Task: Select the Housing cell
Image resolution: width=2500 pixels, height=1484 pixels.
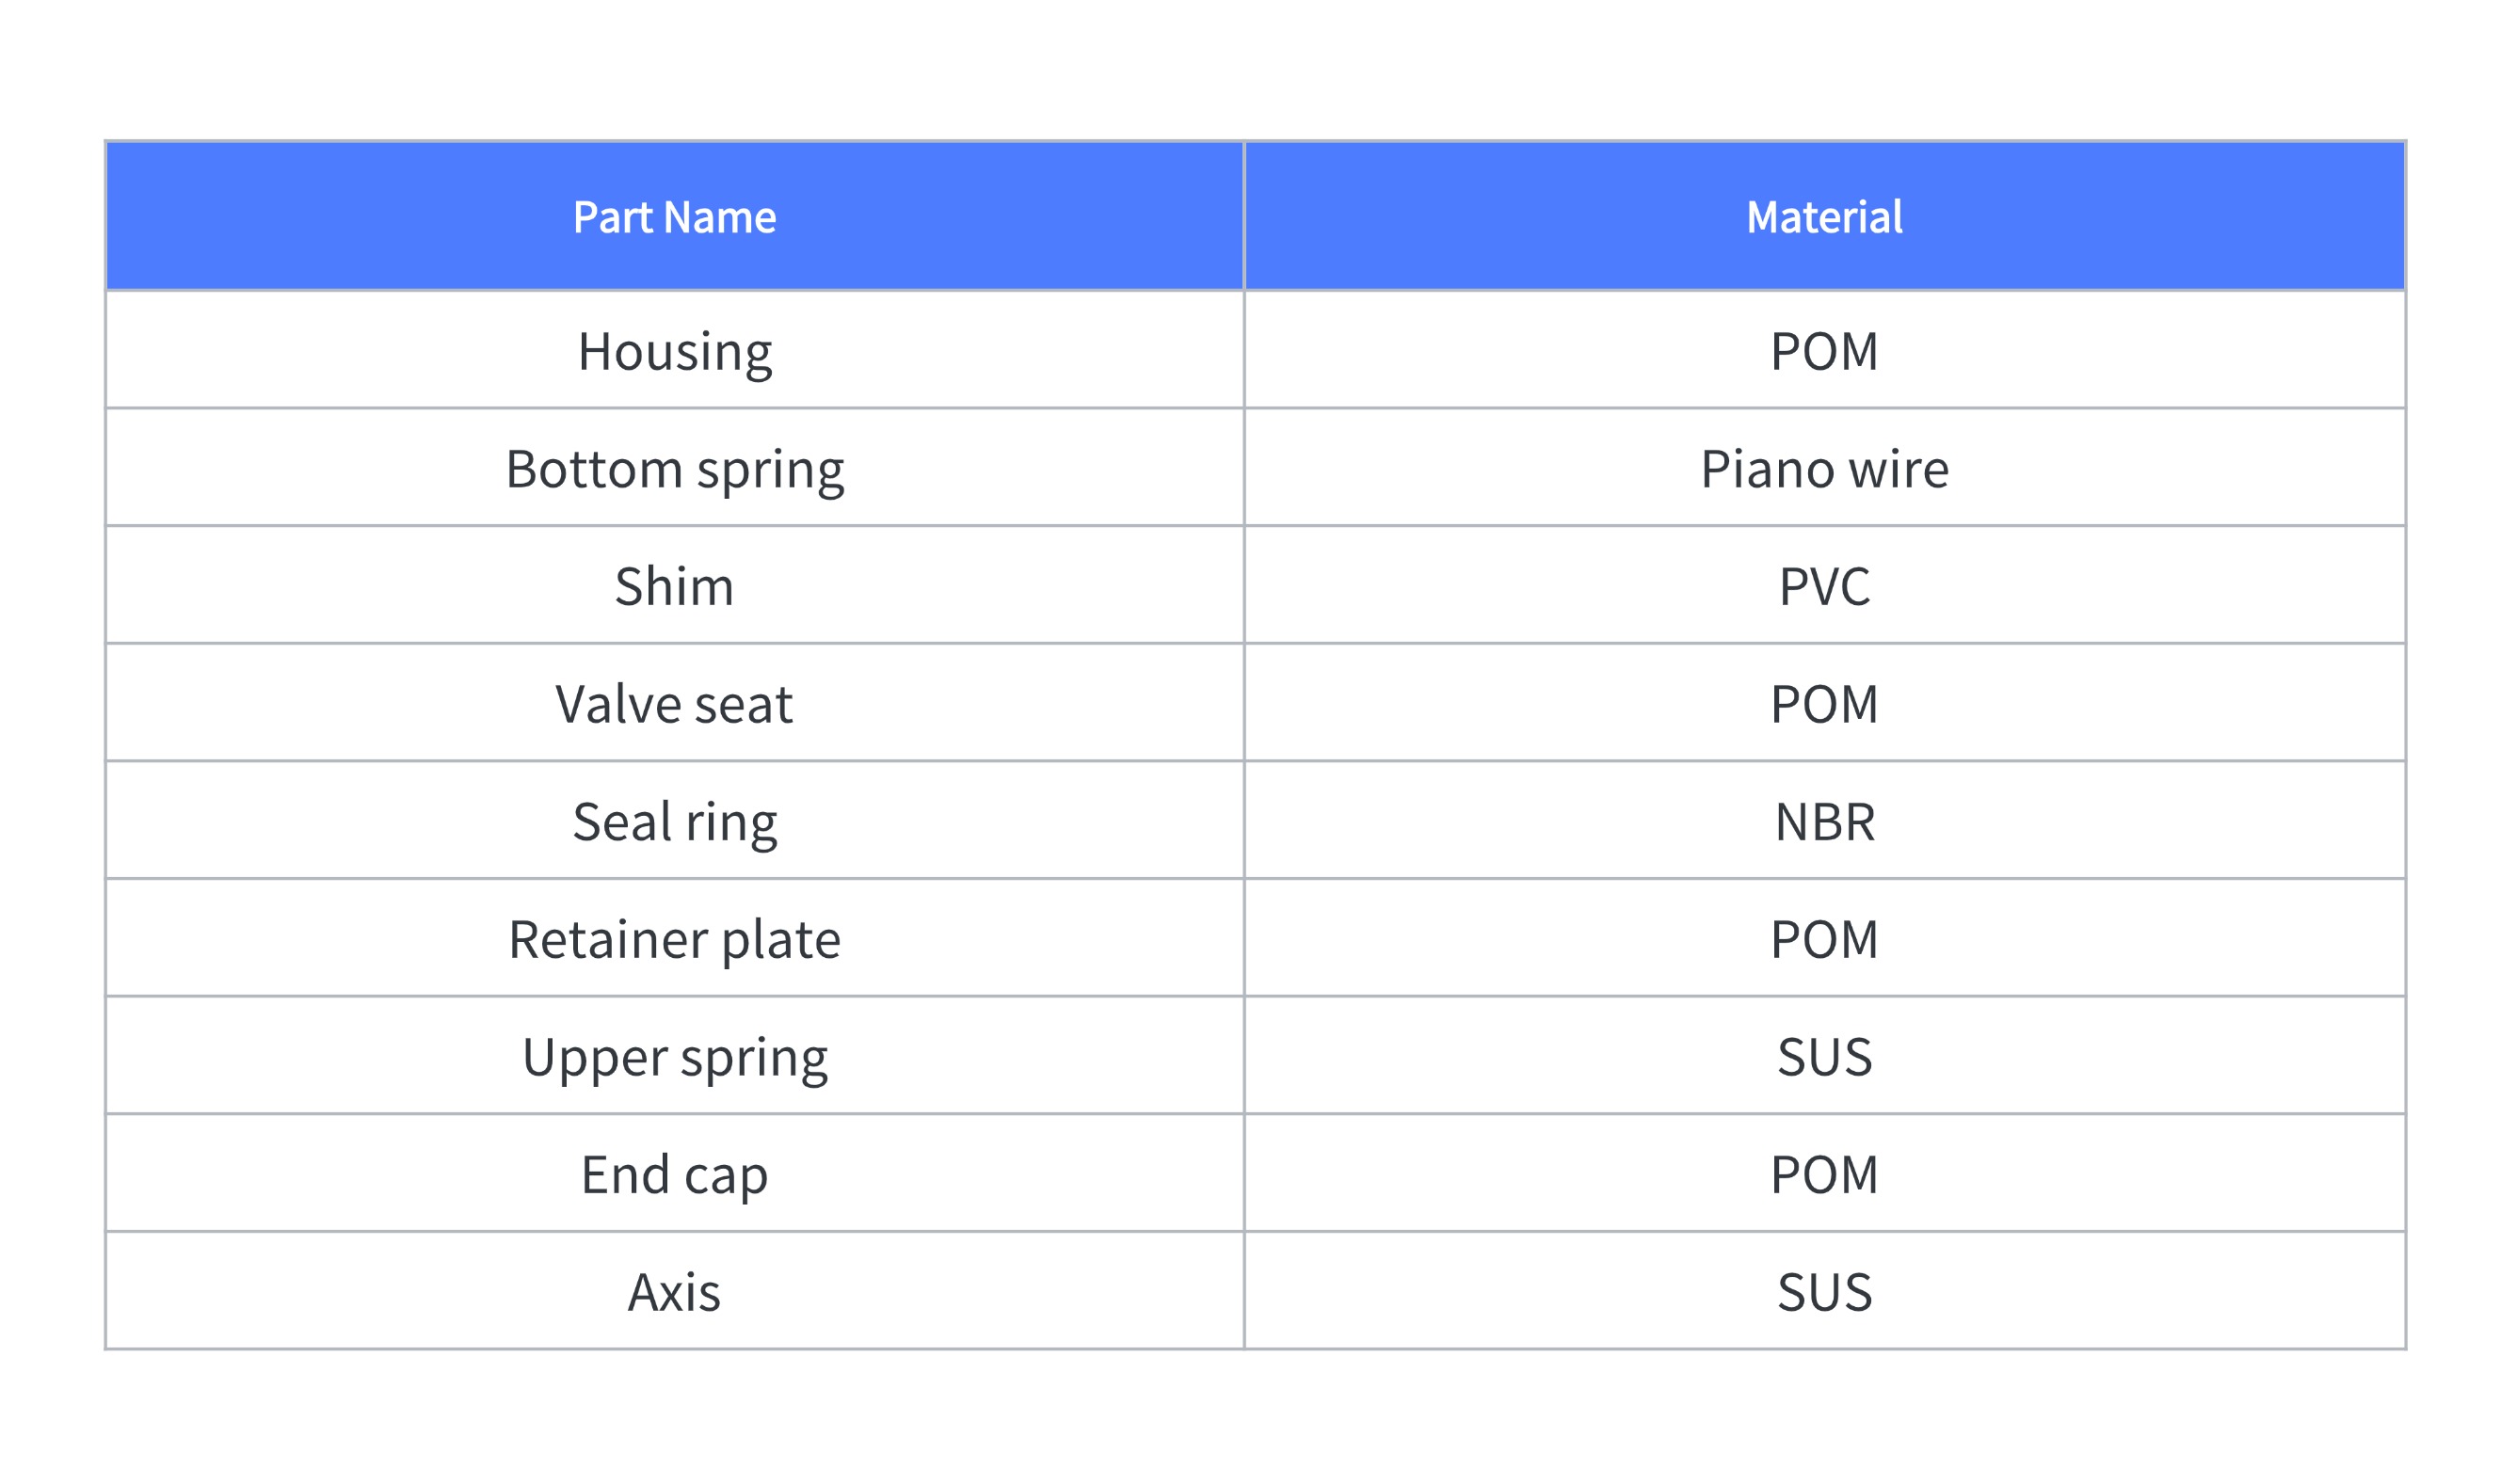Action: pos(675,350)
